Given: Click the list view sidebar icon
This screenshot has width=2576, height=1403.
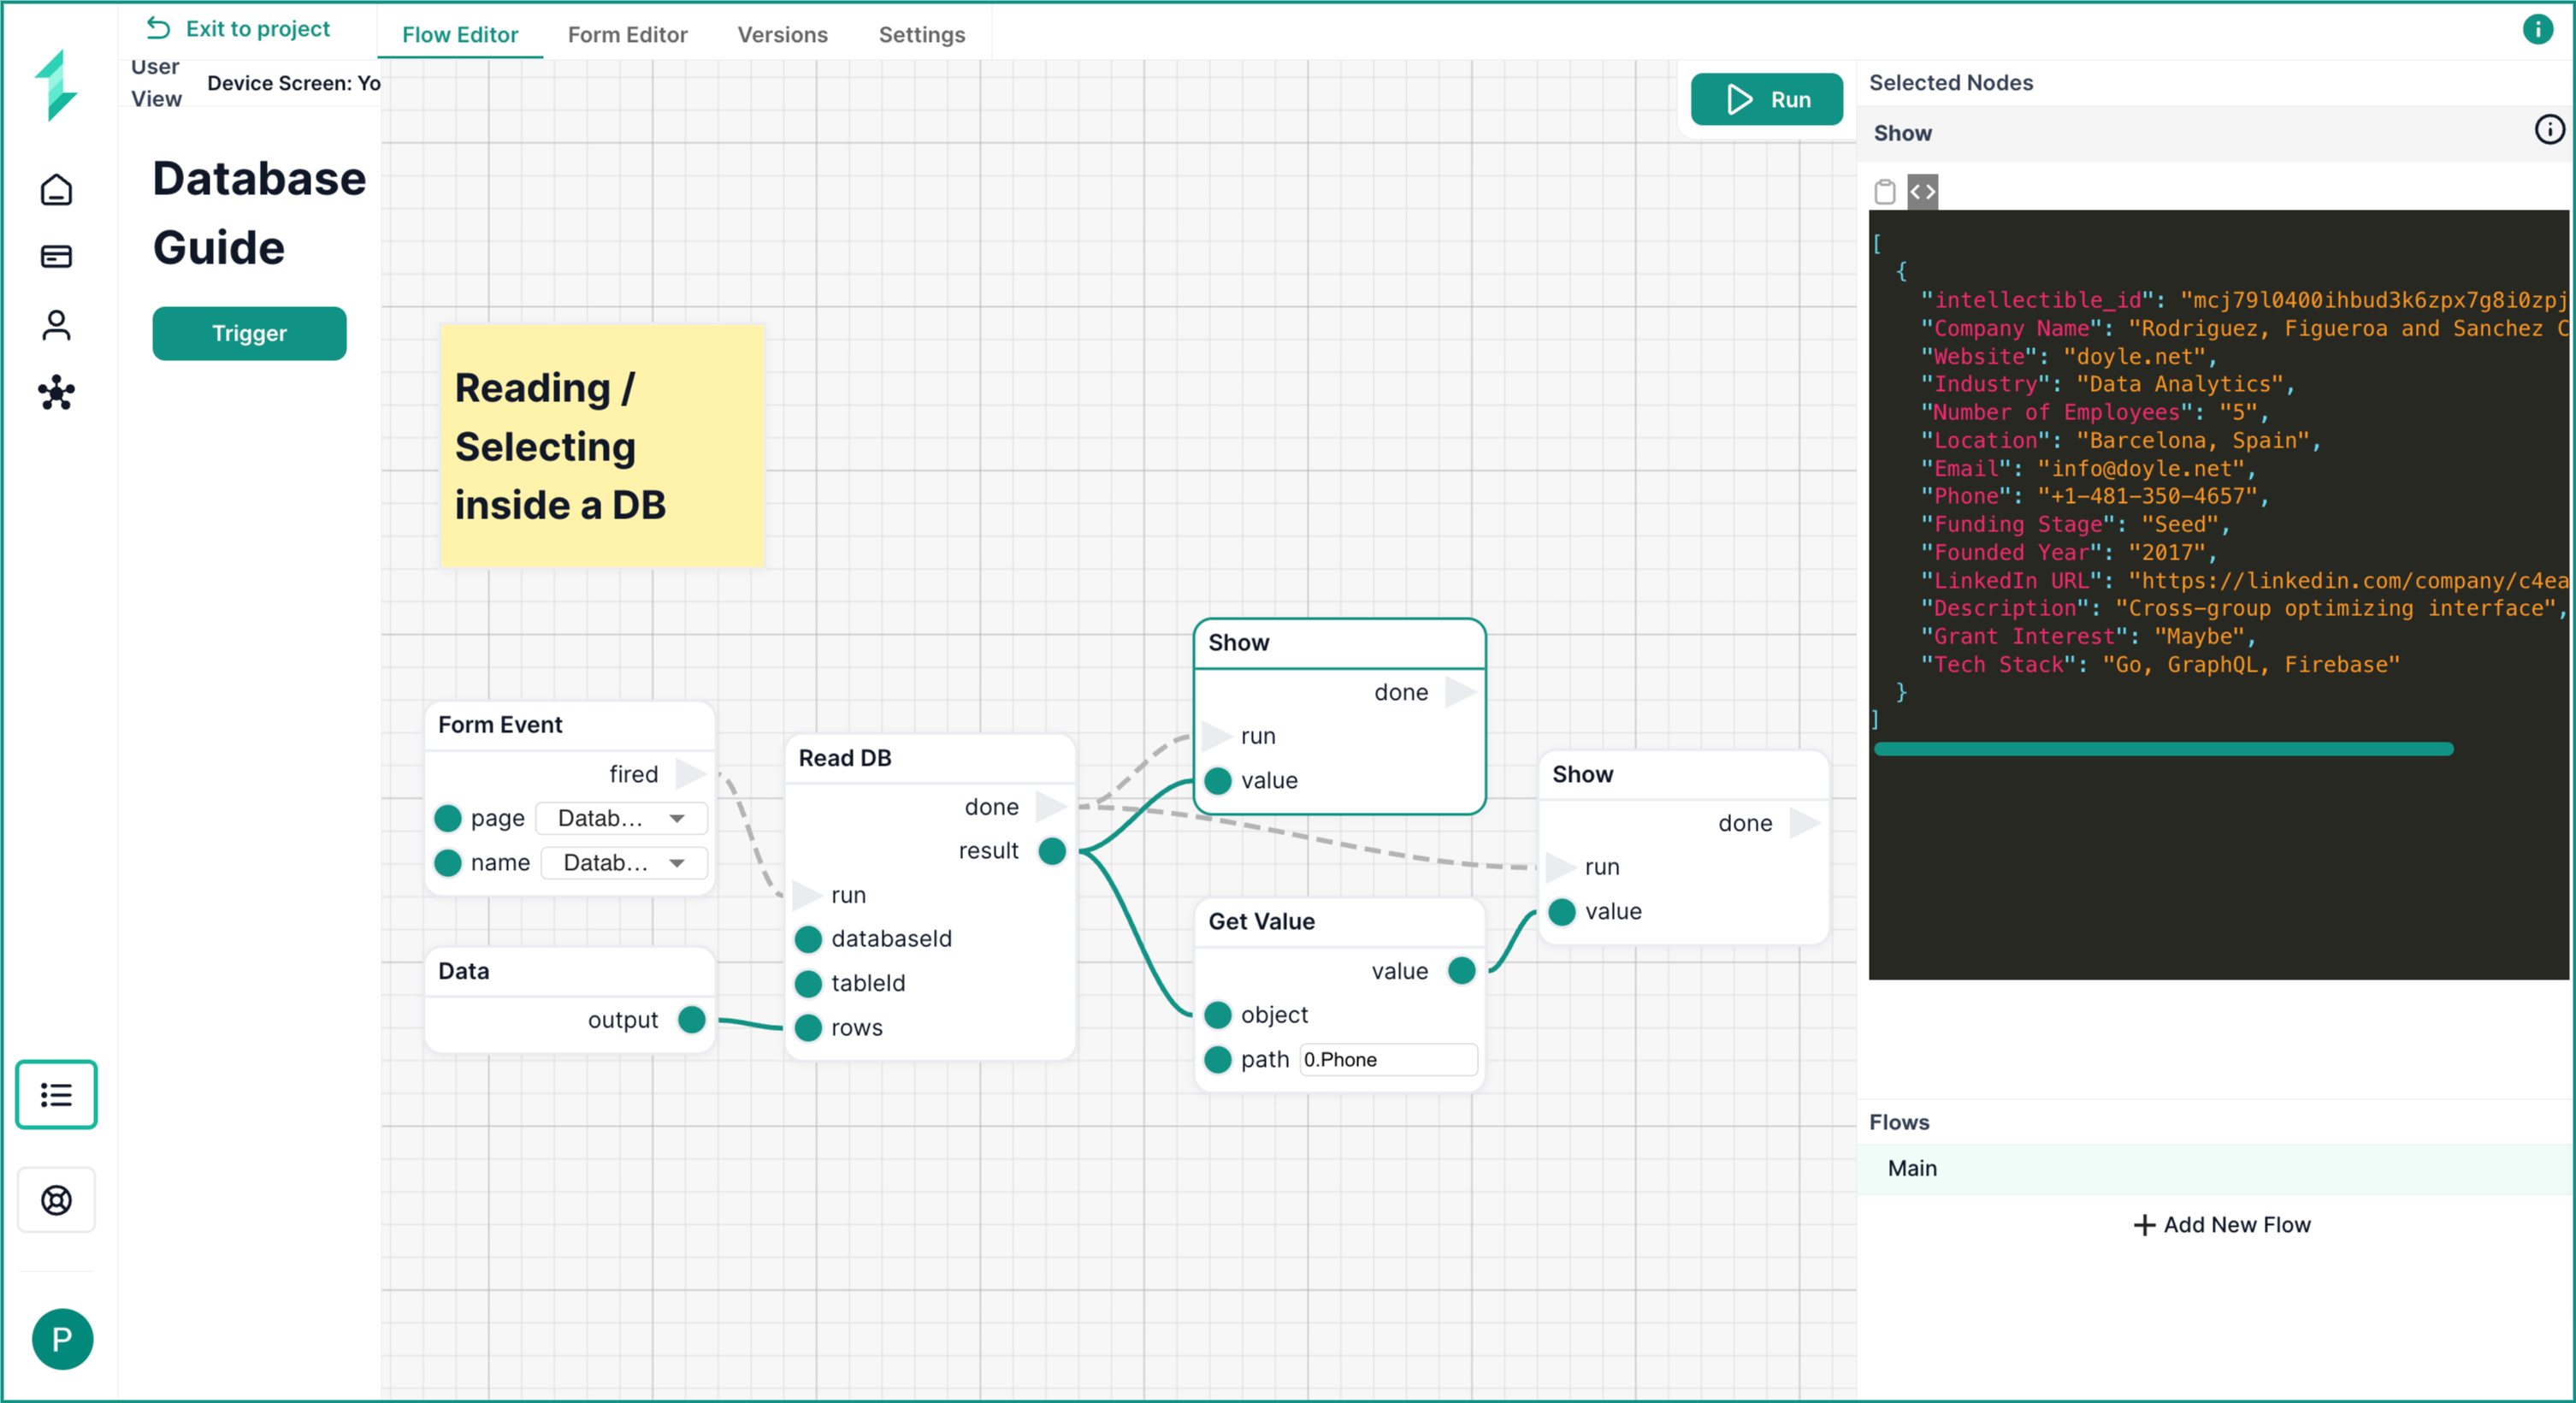Looking at the screenshot, I should [56, 1095].
